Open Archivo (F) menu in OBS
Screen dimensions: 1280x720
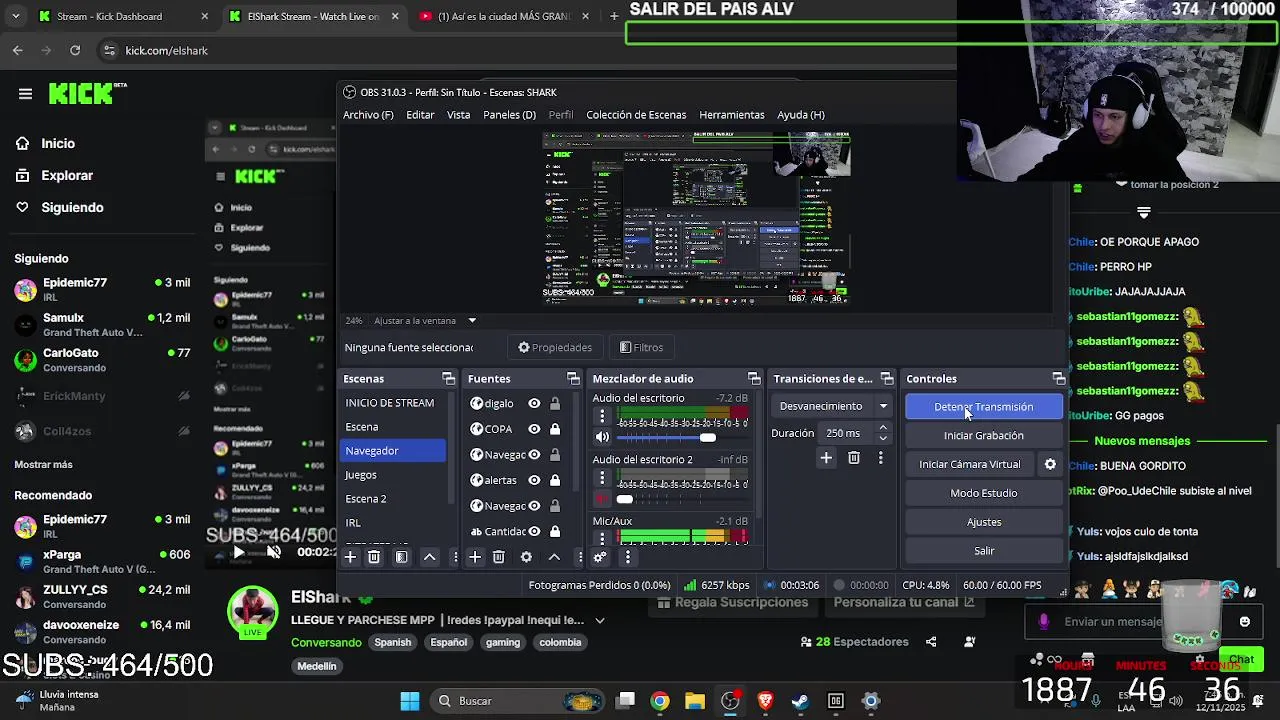coord(368,115)
